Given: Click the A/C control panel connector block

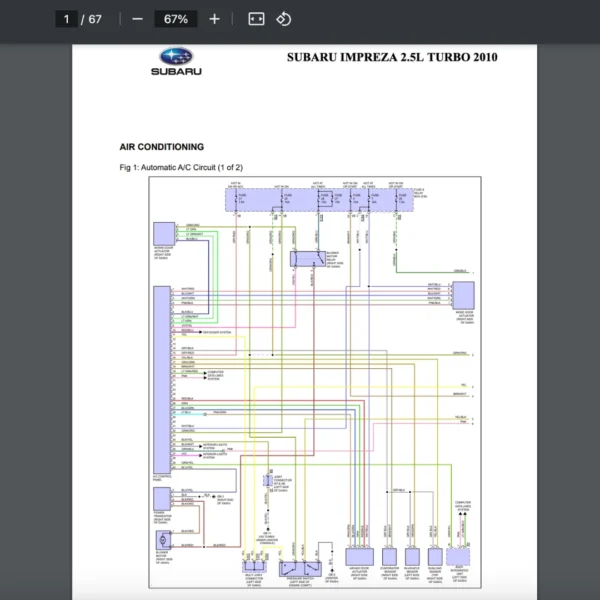Looking at the screenshot, I should tap(160, 379).
